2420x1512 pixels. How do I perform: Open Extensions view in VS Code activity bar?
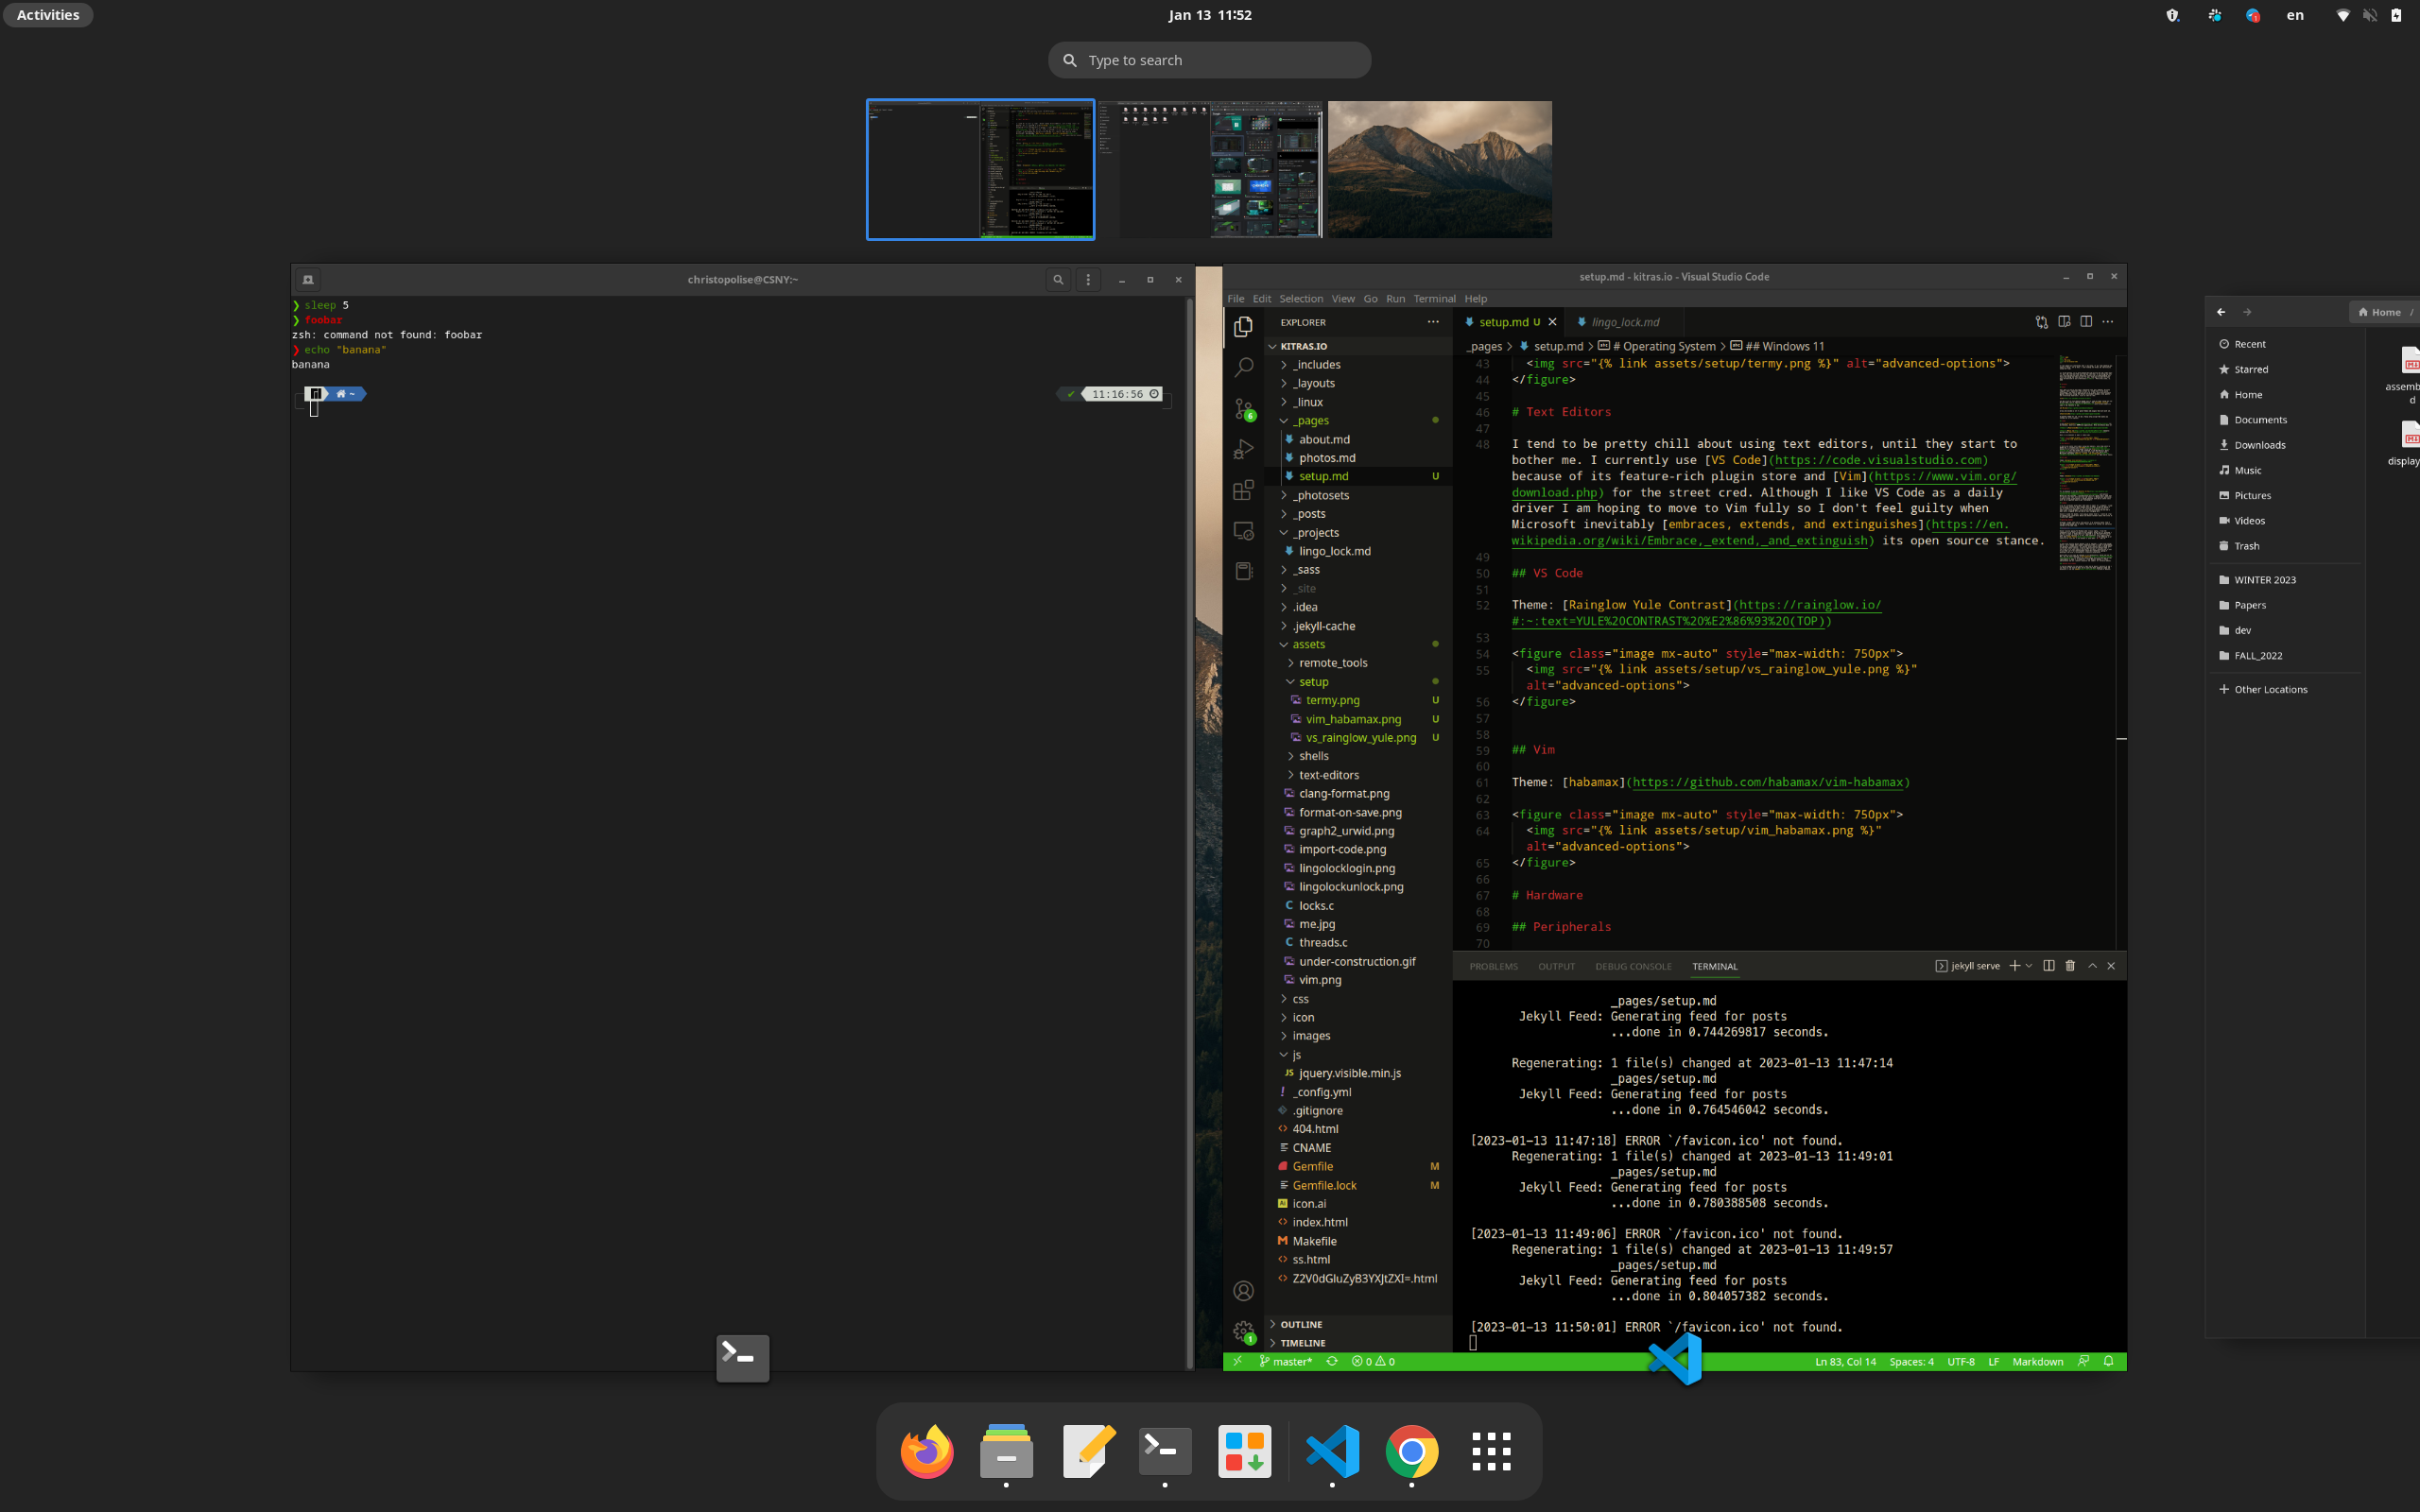[1243, 490]
